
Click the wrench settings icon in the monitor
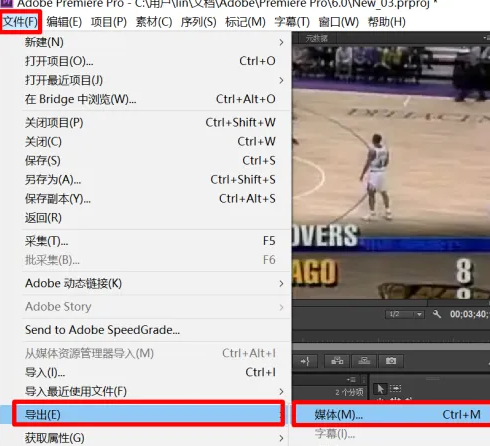pyautogui.click(x=437, y=314)
